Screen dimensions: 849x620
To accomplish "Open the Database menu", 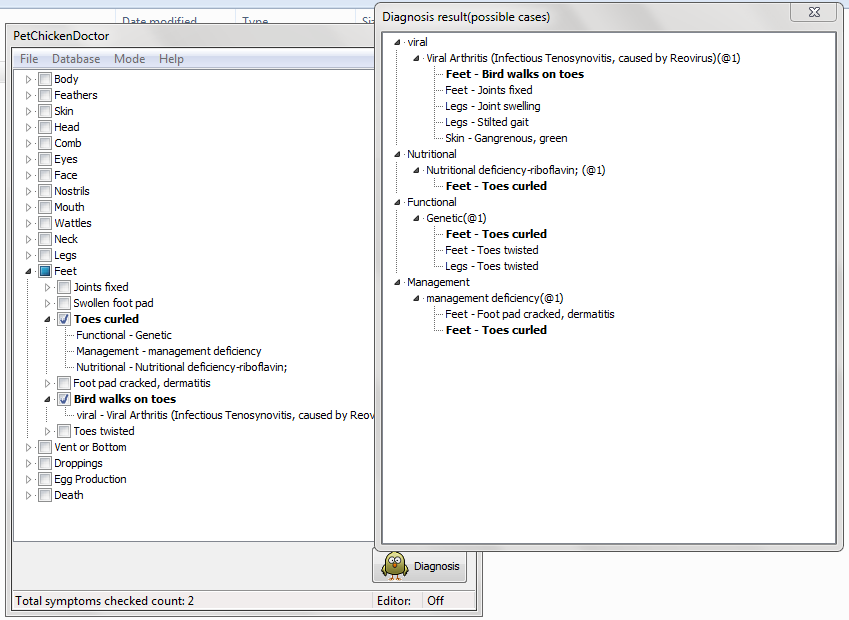I will pos(76,59).
